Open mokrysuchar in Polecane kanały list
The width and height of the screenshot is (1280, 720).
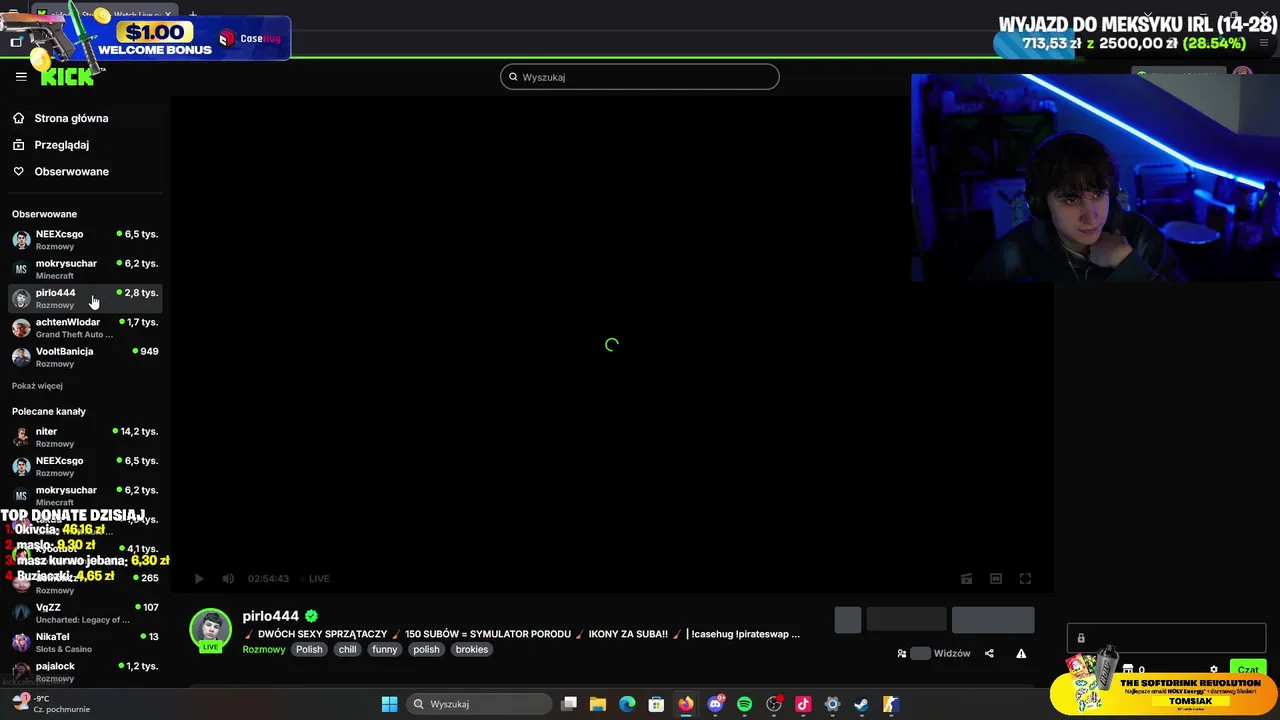pyautogui.click(x=85, y=496)
